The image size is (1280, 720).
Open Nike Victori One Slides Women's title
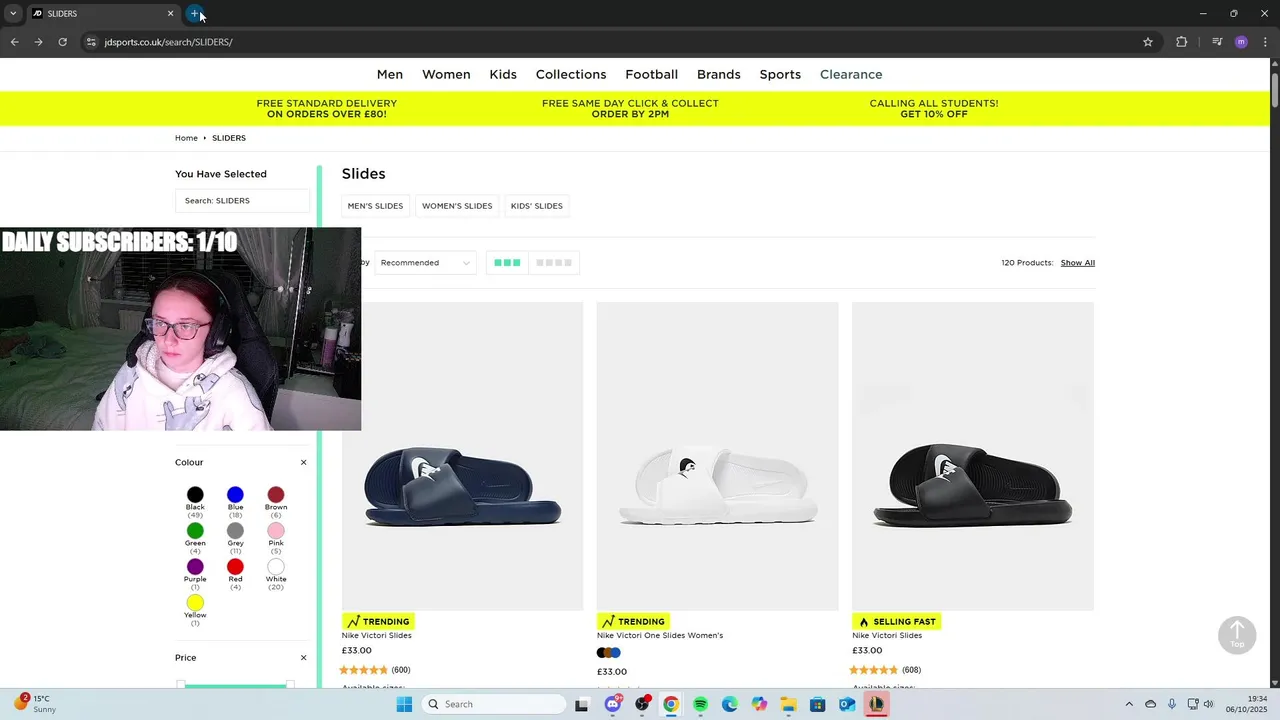click(660, 636)
